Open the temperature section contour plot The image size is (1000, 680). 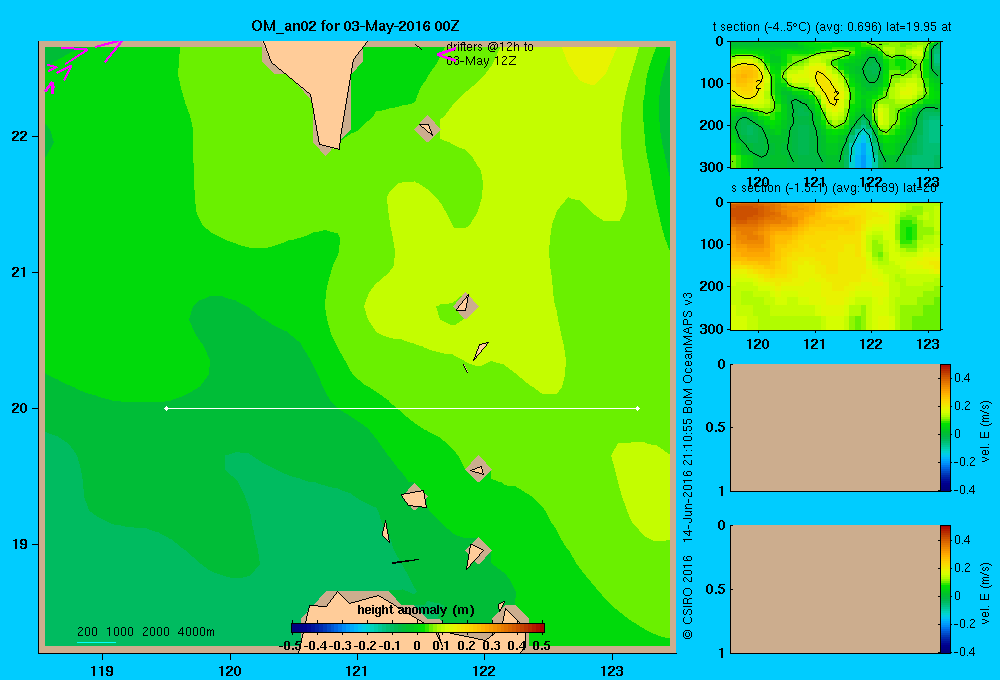click(x=835, y=105)
